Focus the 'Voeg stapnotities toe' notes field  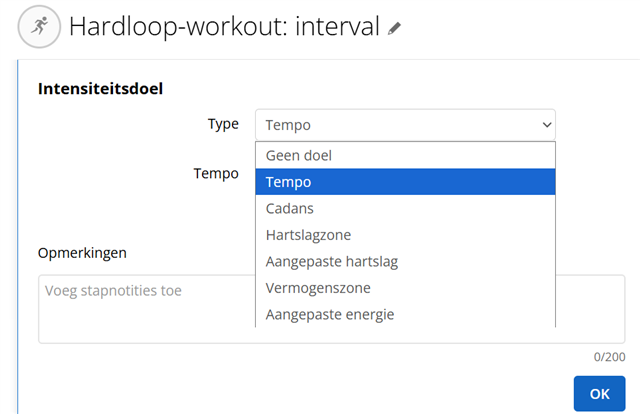(x=331, y=309)
